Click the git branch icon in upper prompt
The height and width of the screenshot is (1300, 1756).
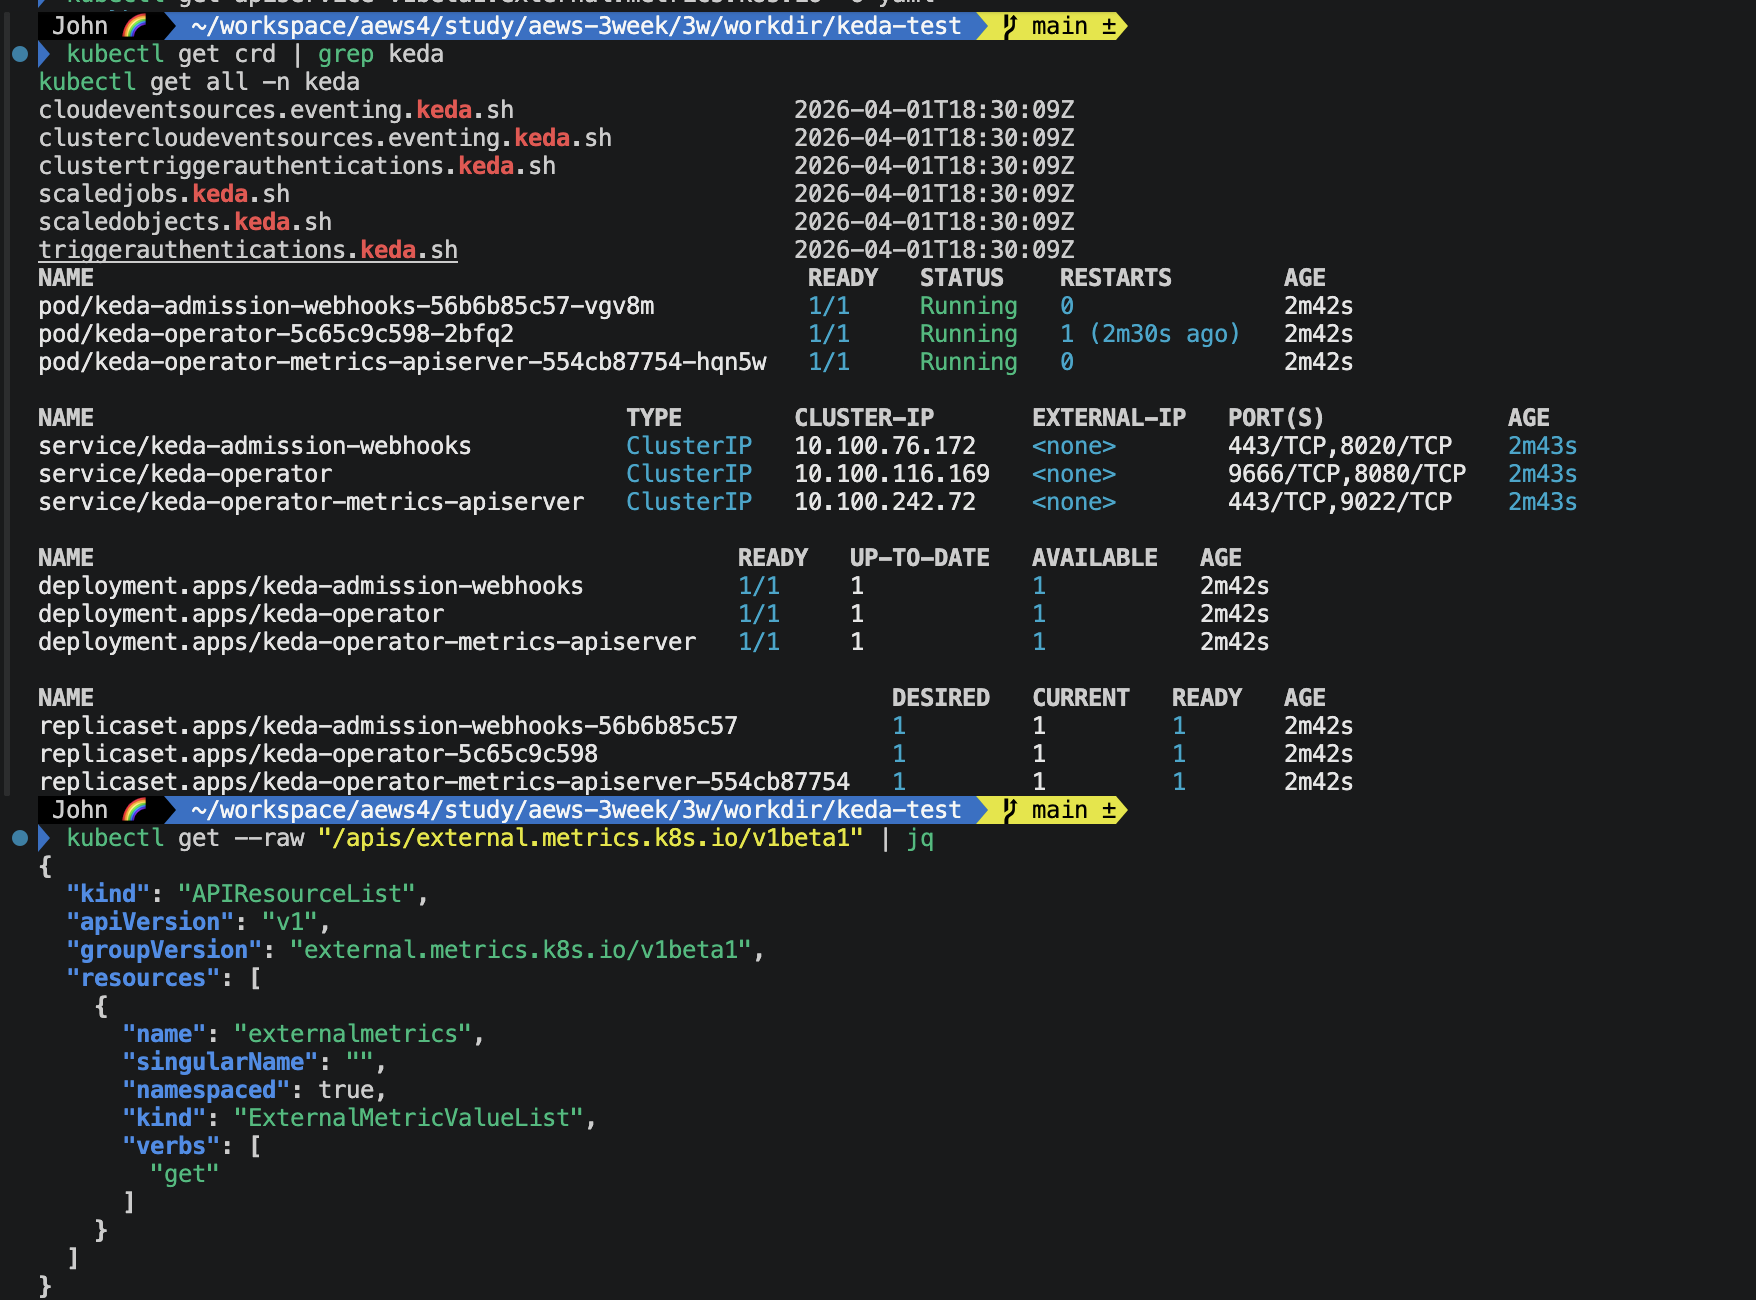(1010, 25)
